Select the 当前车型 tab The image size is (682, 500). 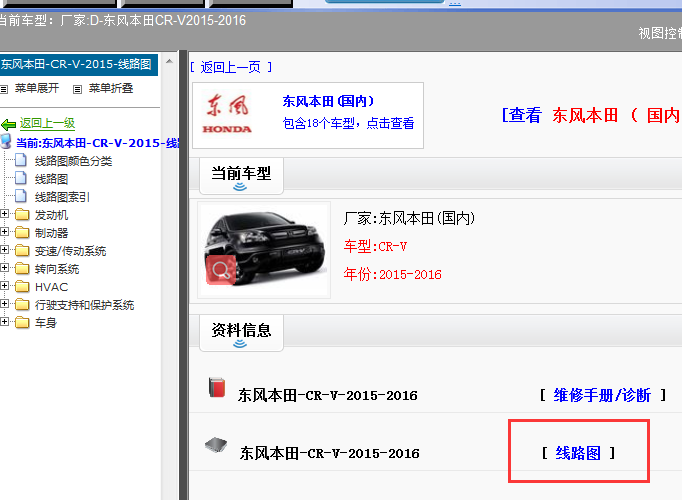pyautogui.click(x=241, y=176)
